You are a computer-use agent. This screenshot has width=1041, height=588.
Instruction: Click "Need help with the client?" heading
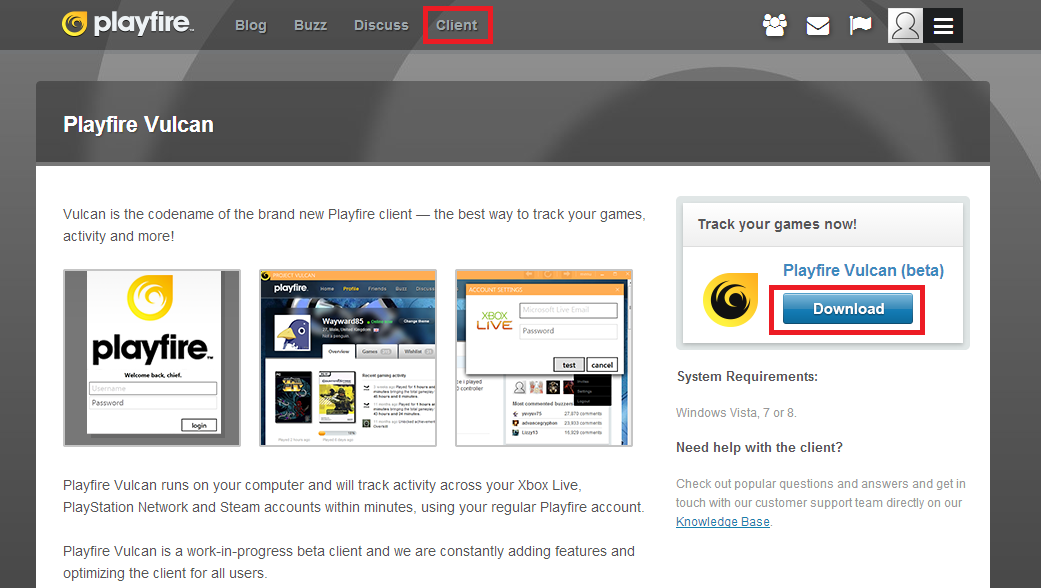click(759, 447)
